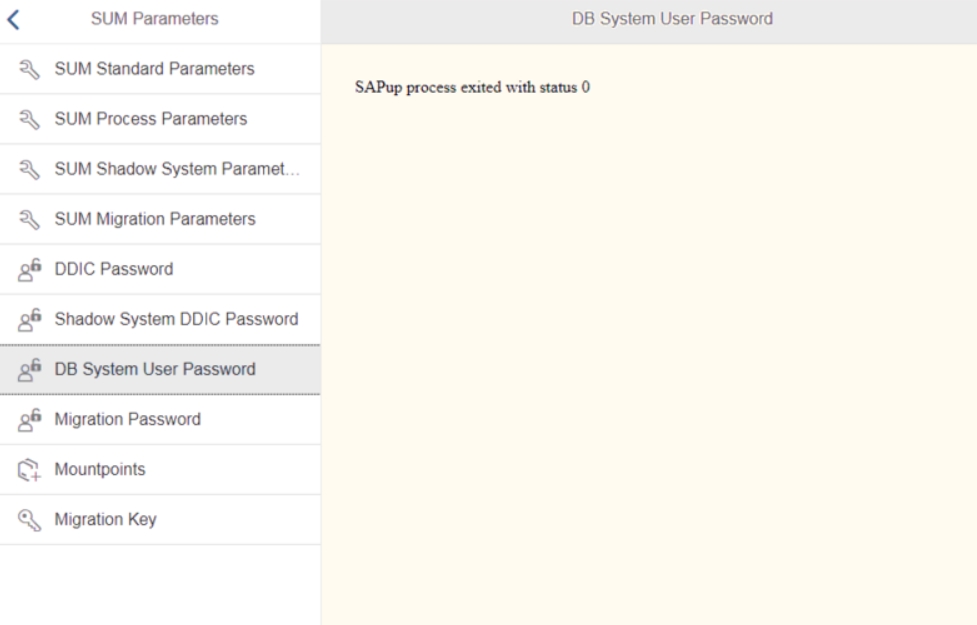The height and width of the screenshot is (625, 977).
Task: Click the SAPup process exited status text
Action: (472, 88)
